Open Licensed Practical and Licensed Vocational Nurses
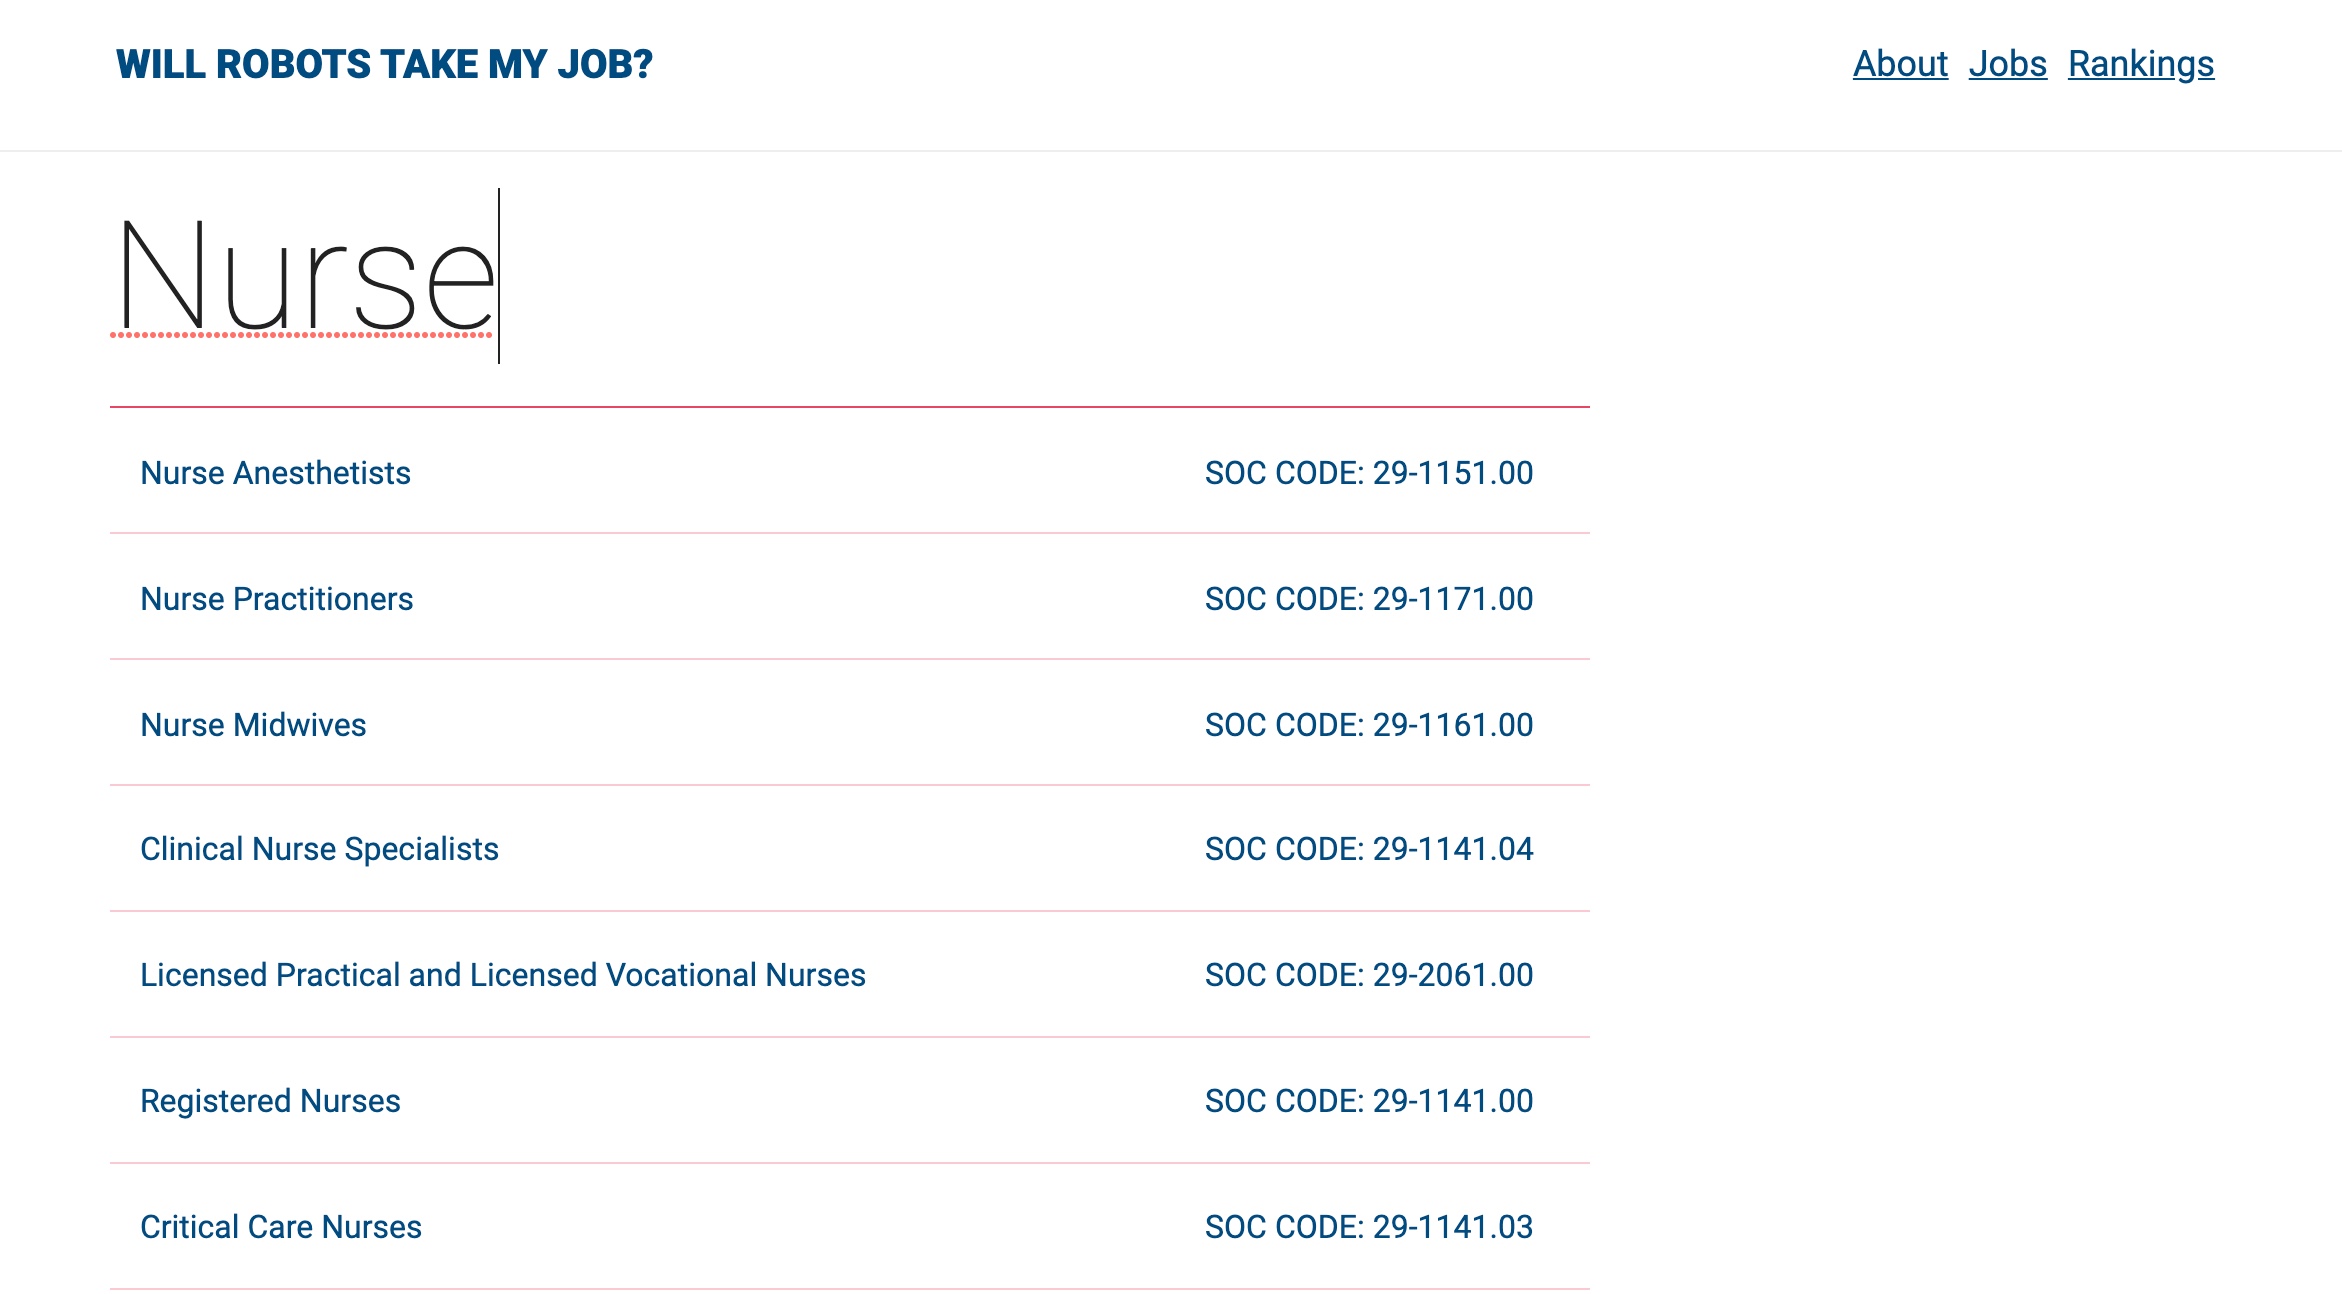This screenshot has width=2342, height=1294. (502, 975)
